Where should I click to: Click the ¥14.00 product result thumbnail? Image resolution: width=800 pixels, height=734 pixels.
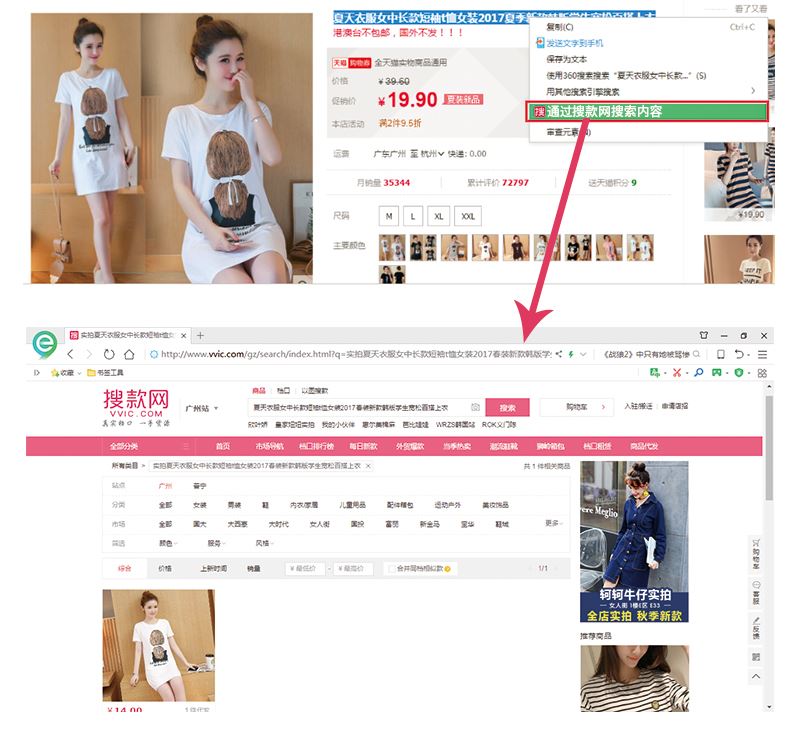[159, 645]
